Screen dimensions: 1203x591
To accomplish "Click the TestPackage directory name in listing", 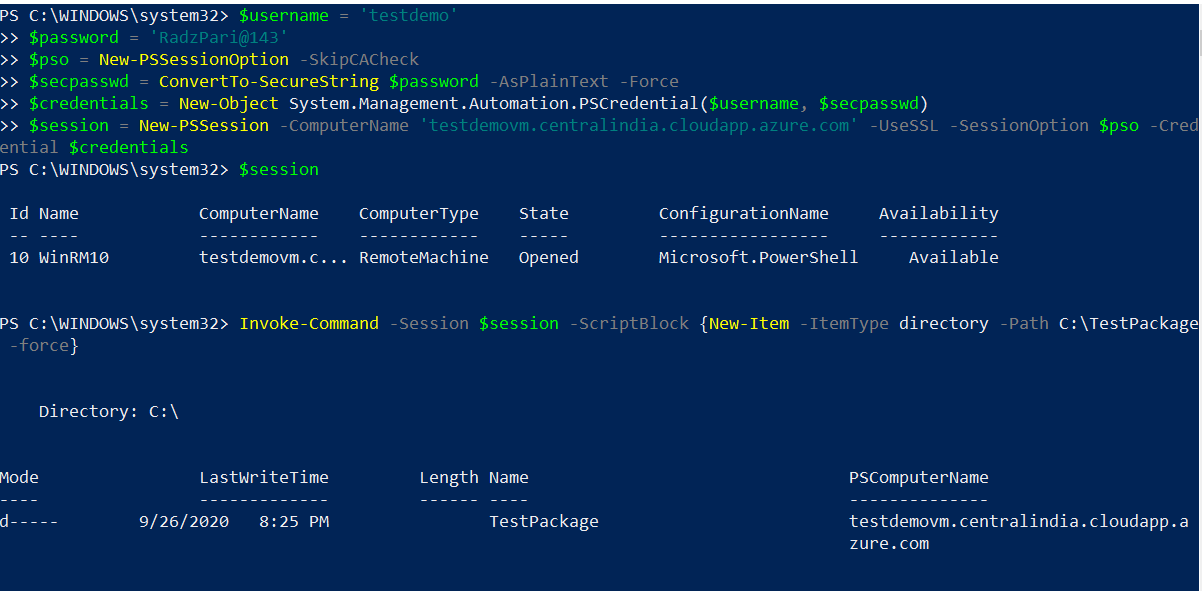I will [543, 521].
